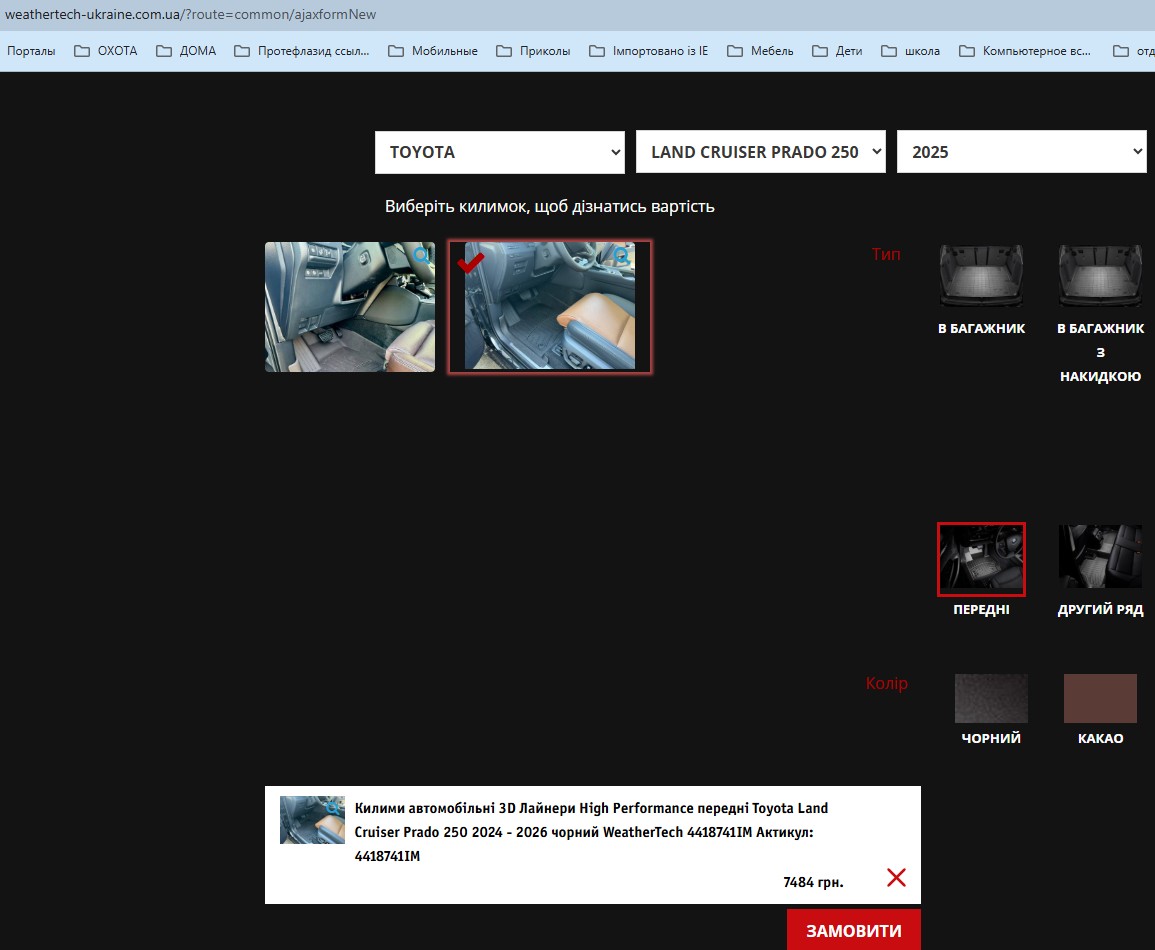Click the 'В багажник' trunk mat icon

pos(981,276)
